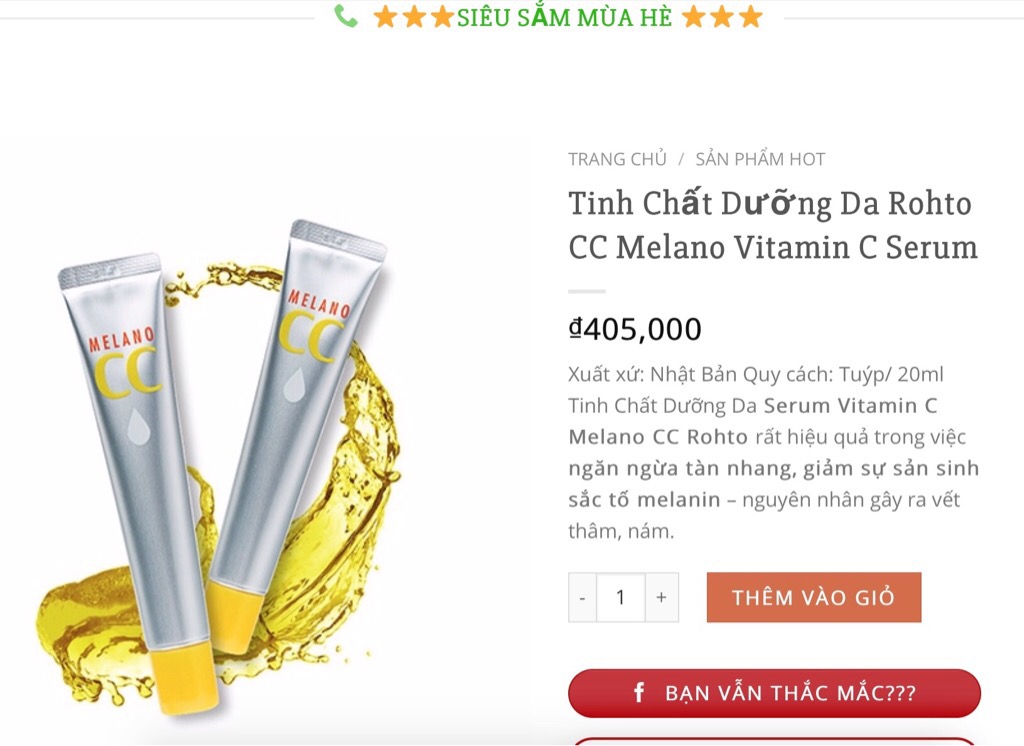Viewport: 1024px width, 746px height.
Task: Add product with THÊM VÀO GIỎ button
Action: pos(814,597)
